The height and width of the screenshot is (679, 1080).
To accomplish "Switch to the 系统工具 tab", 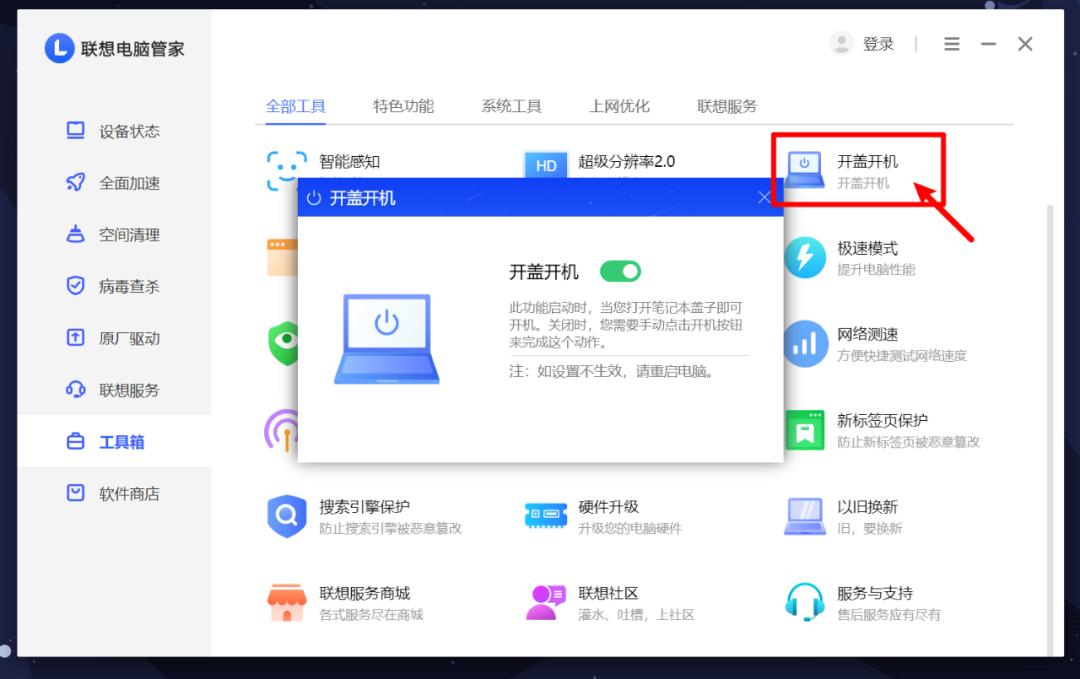I will click(x=510, y=105).
